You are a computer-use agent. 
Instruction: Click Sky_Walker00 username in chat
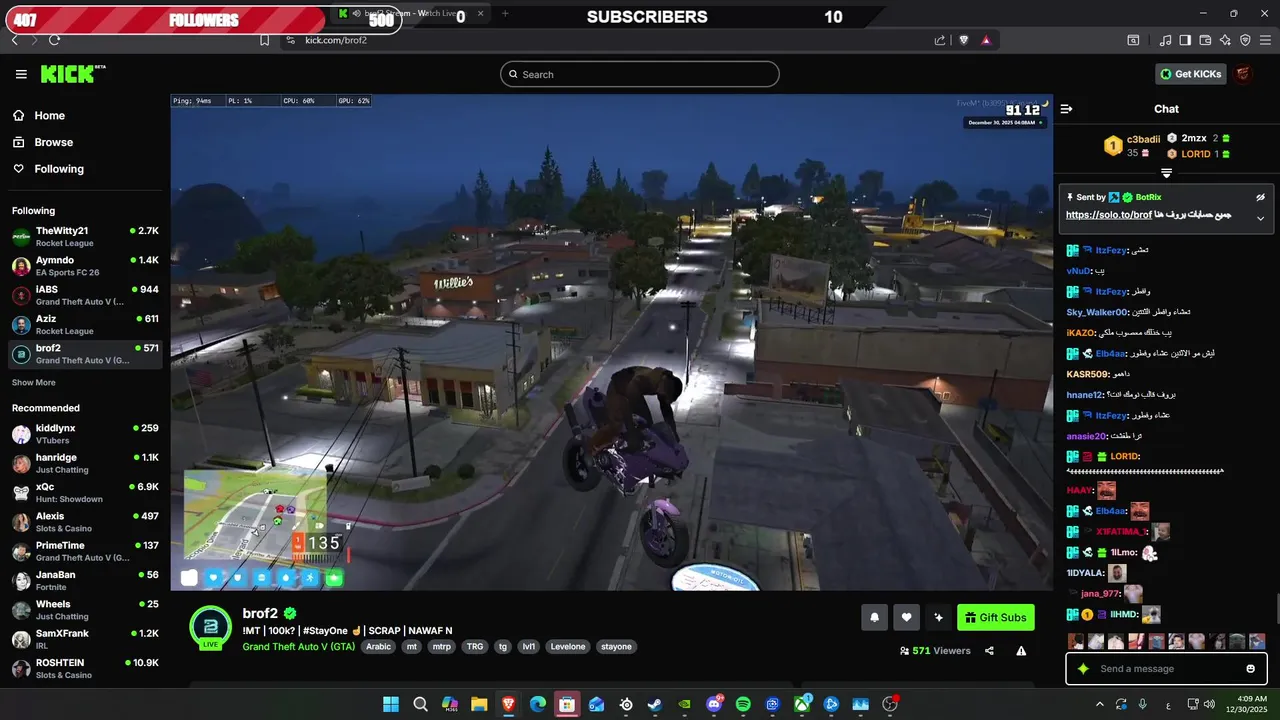1097,312
